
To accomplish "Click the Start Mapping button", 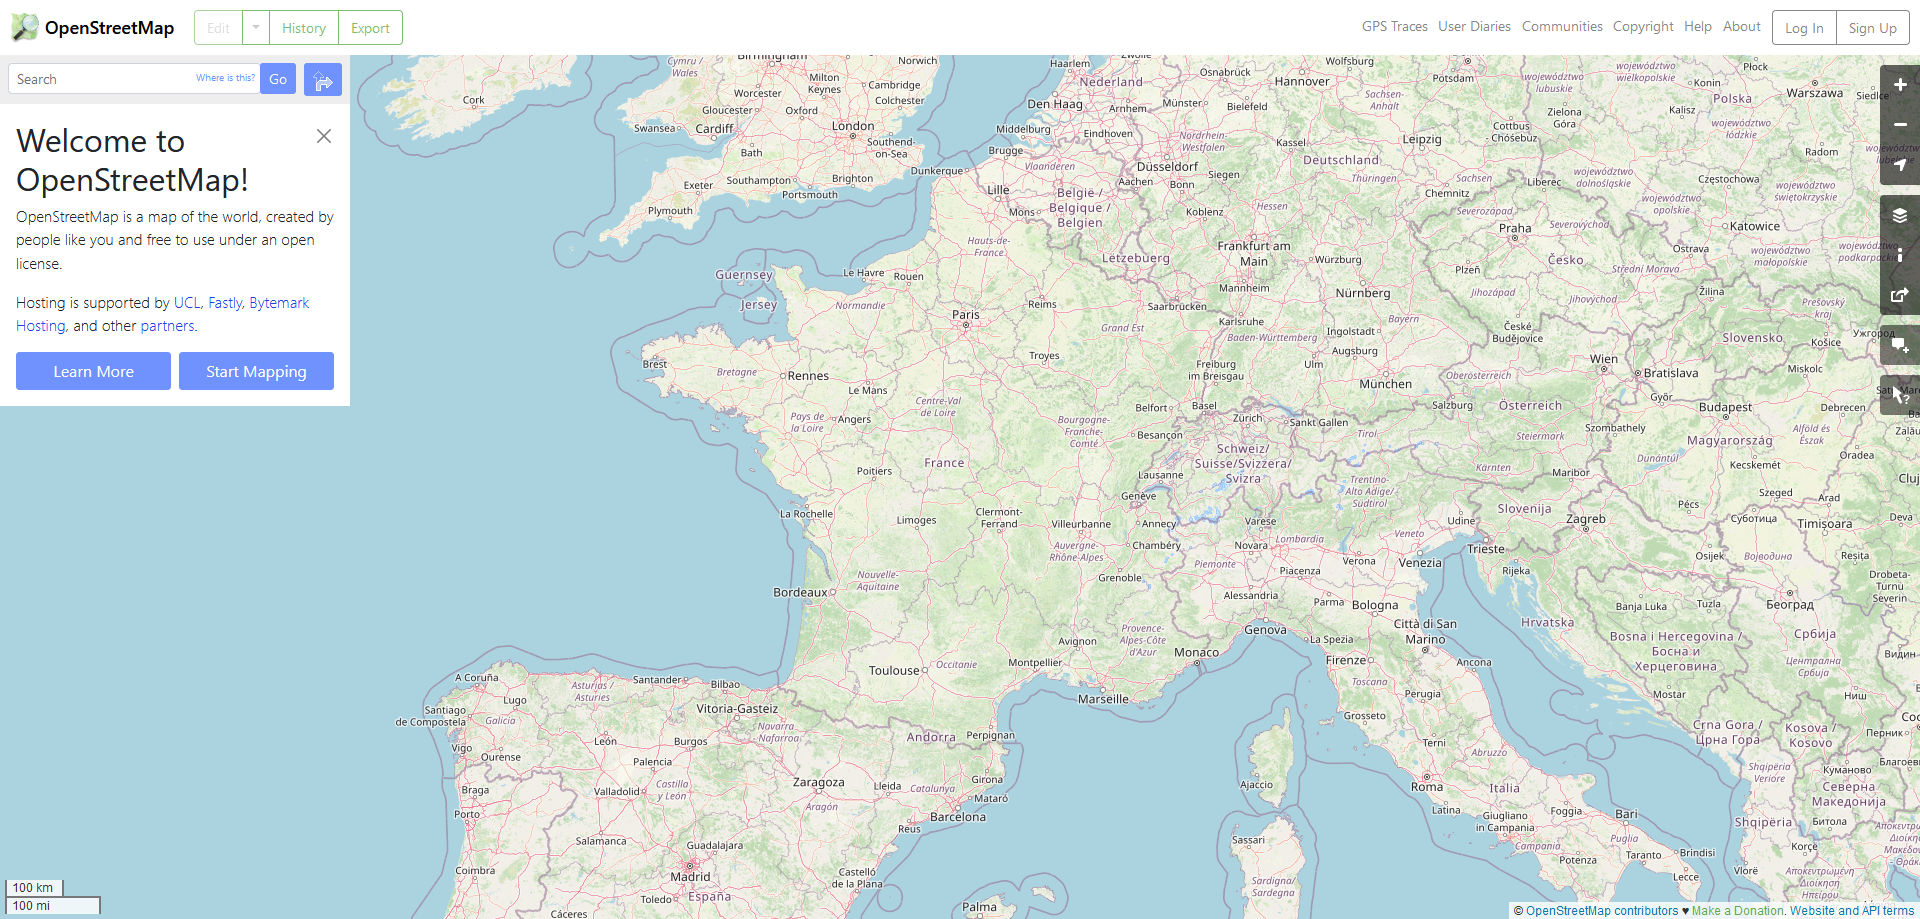I will [x=256, y=371].
